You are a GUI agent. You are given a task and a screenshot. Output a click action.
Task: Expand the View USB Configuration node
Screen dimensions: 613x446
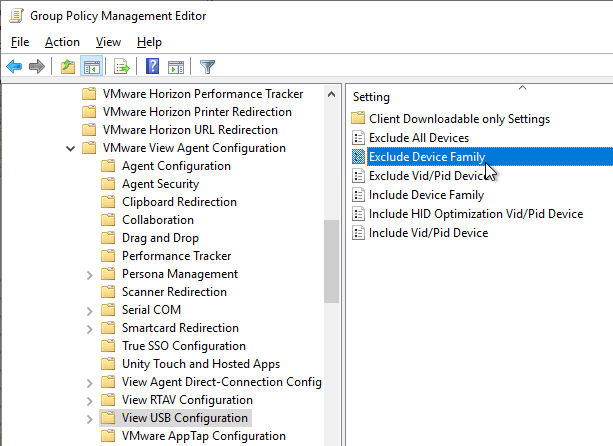coord(90,419)
